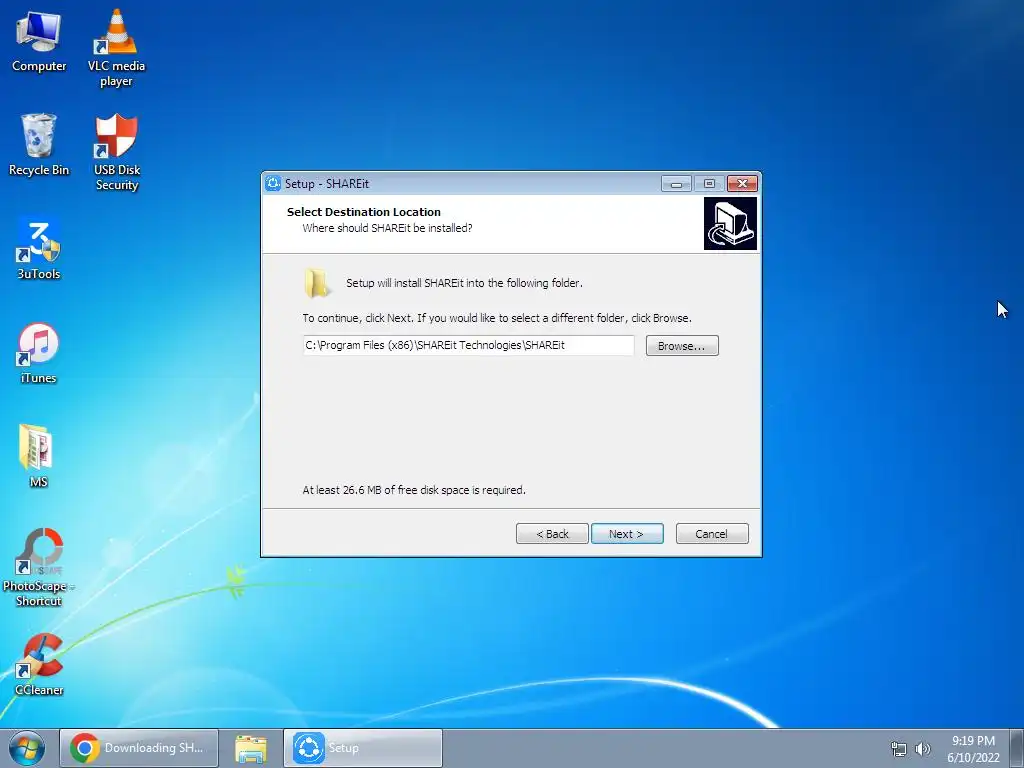
Task: Select the iTunes desktop shortcut
Action: point(39,353)
